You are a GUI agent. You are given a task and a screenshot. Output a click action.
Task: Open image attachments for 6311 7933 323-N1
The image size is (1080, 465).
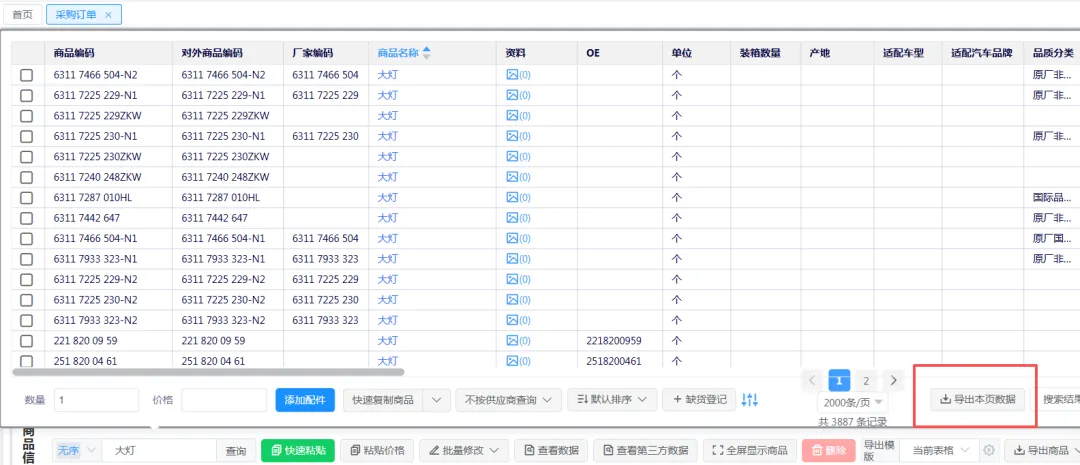pos(518,259)
